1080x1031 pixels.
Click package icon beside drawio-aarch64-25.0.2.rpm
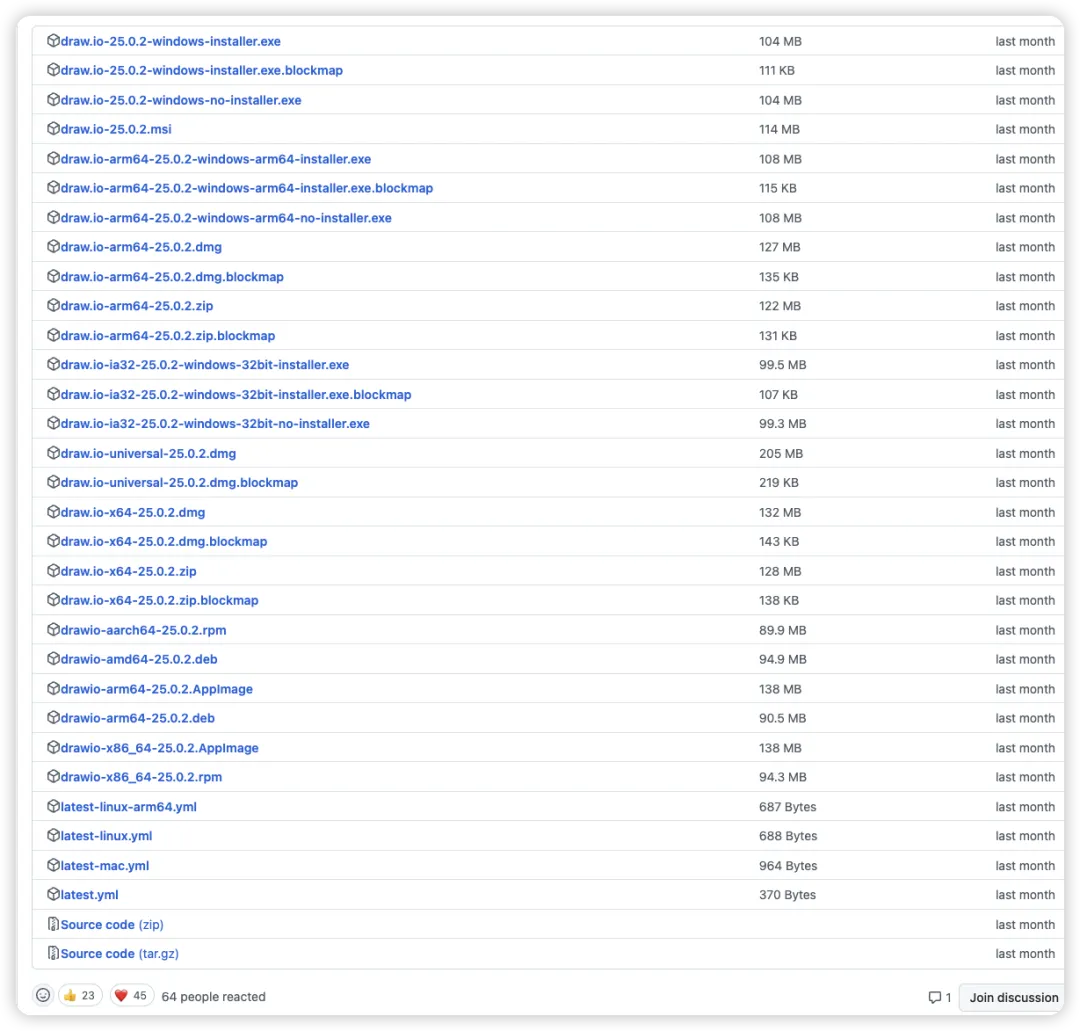[53, 629]
